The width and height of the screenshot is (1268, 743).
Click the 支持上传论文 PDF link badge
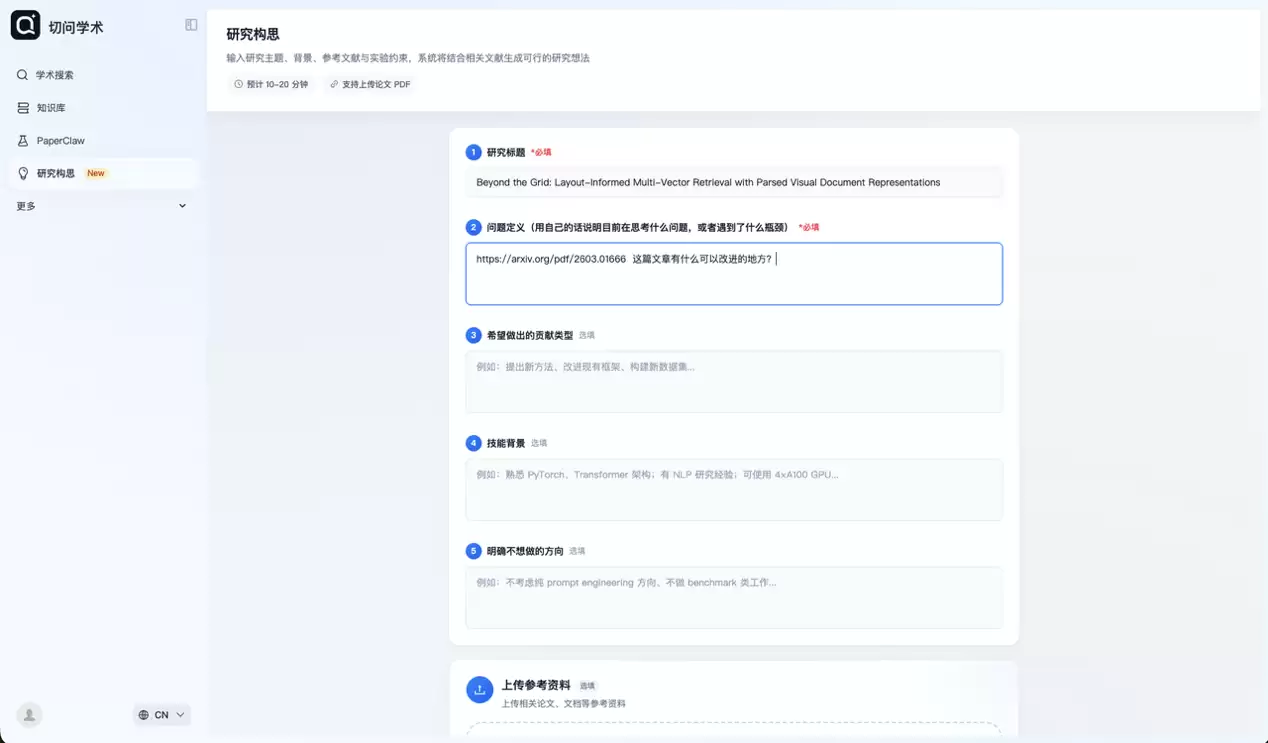[370, 85]
